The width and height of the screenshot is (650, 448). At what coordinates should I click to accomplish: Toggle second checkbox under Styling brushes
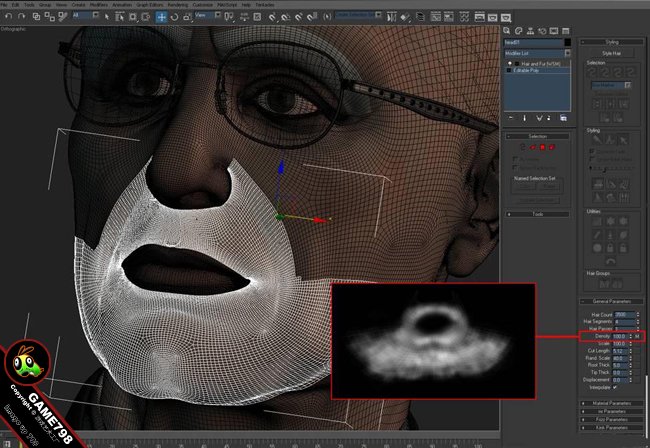[592, 159]
